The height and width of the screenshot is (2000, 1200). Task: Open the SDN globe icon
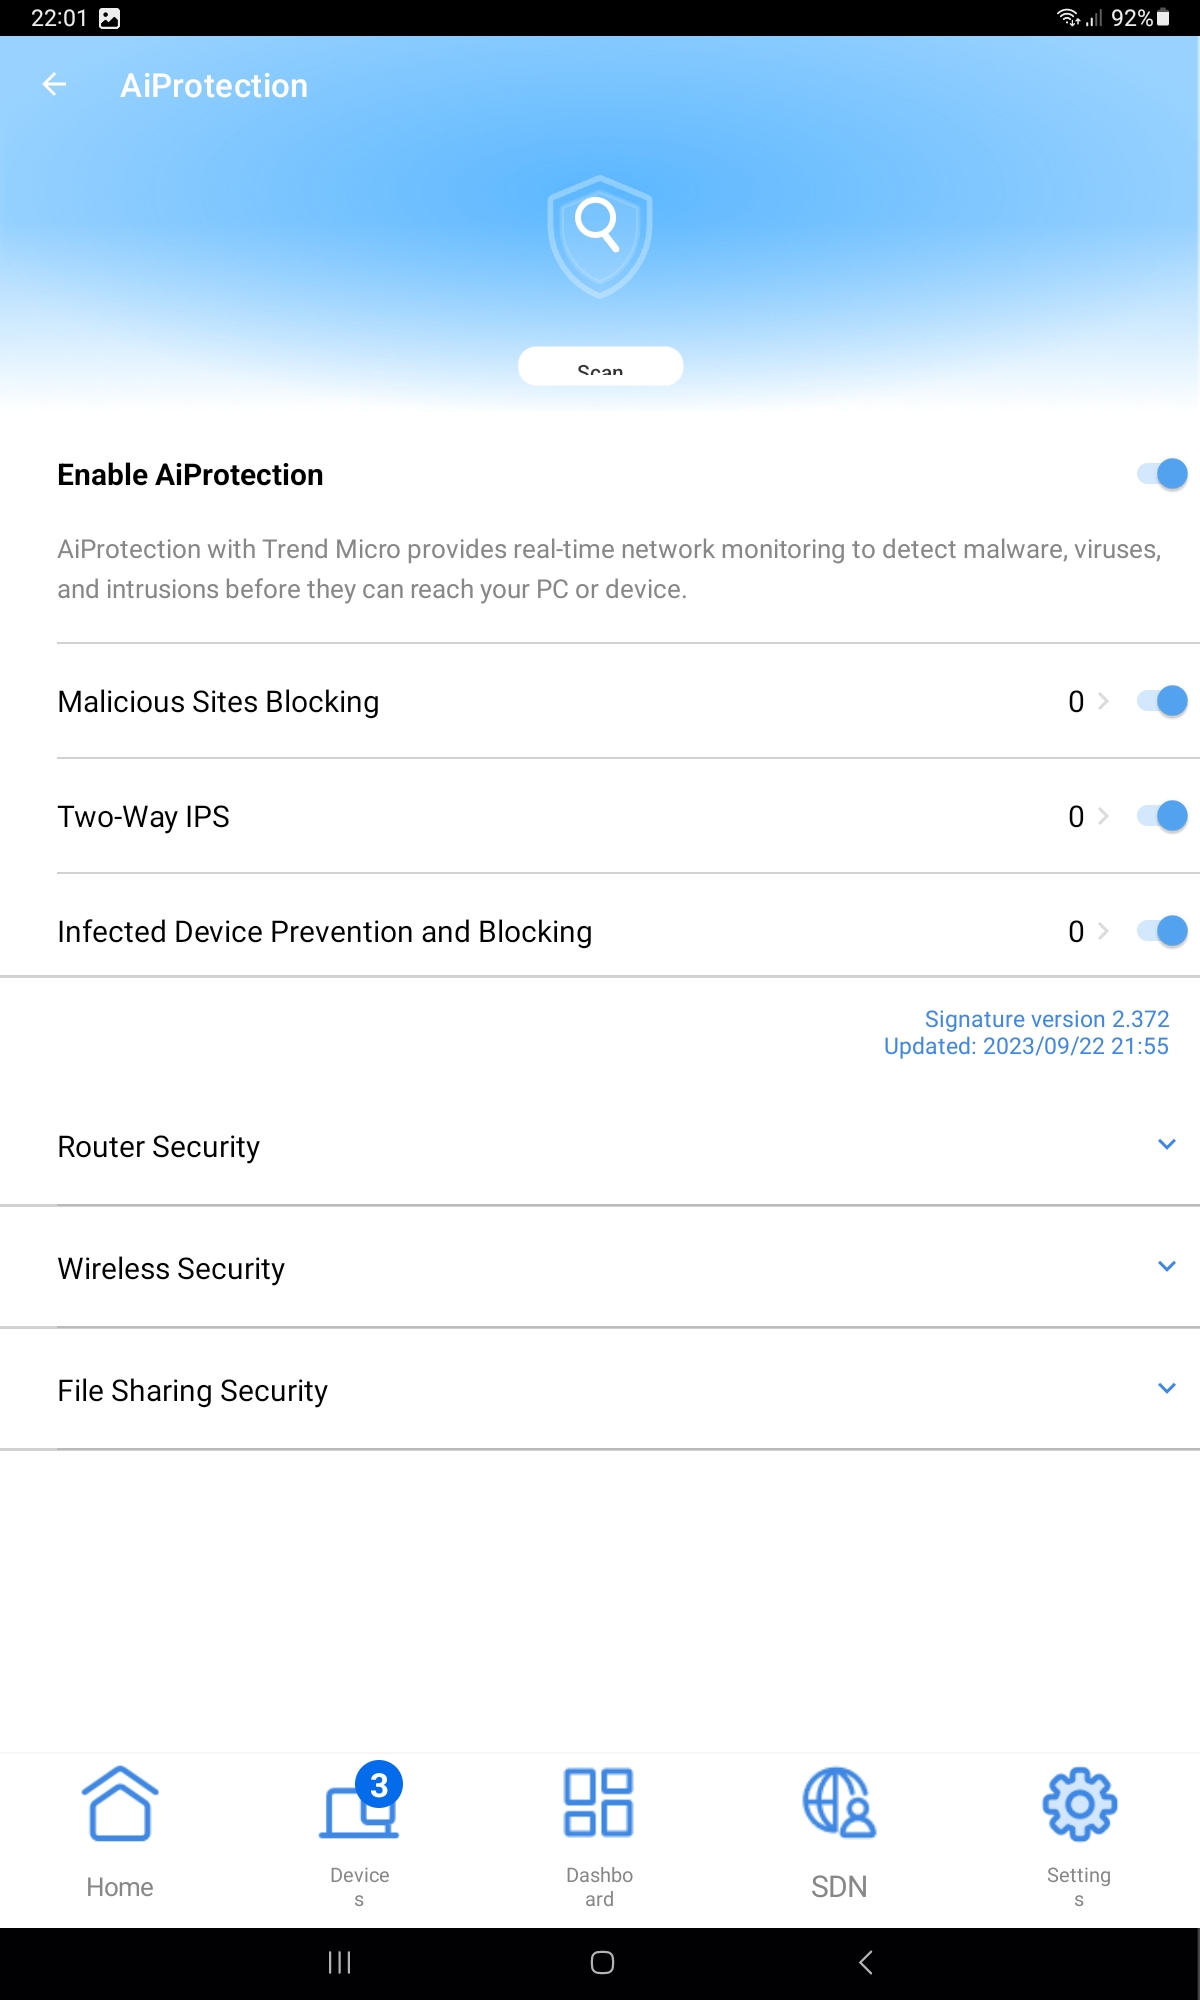[839, 1804]
